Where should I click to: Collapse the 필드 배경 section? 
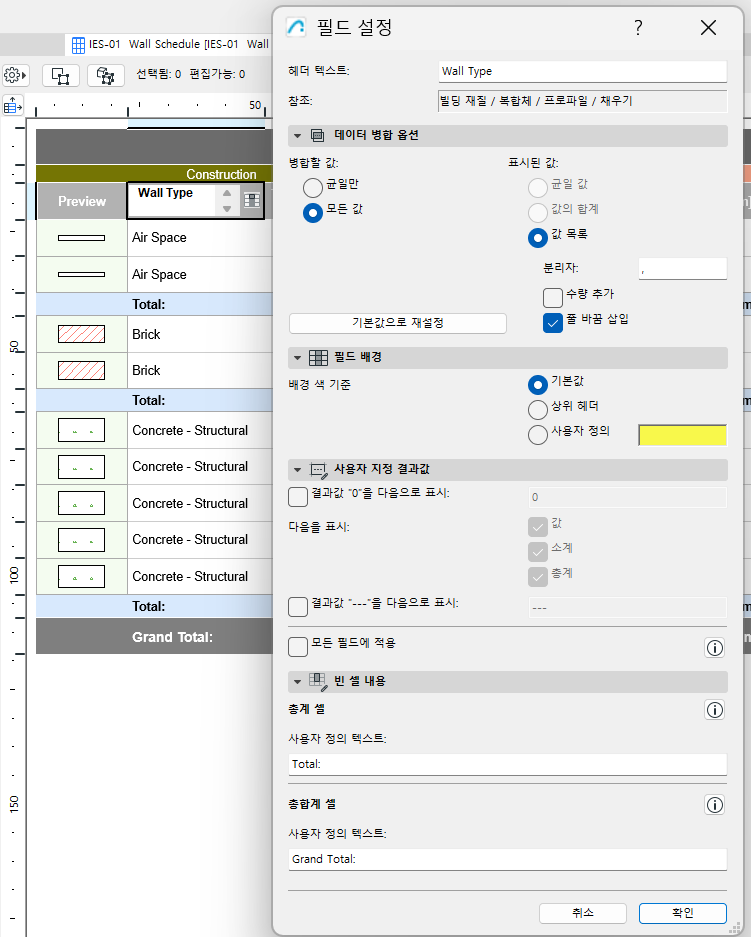pos(298,358)
